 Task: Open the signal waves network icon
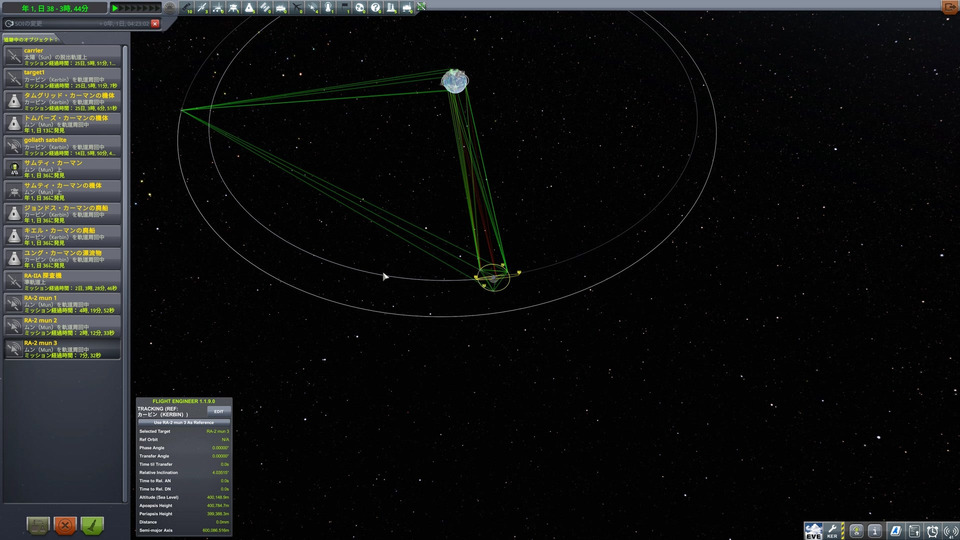950,531
